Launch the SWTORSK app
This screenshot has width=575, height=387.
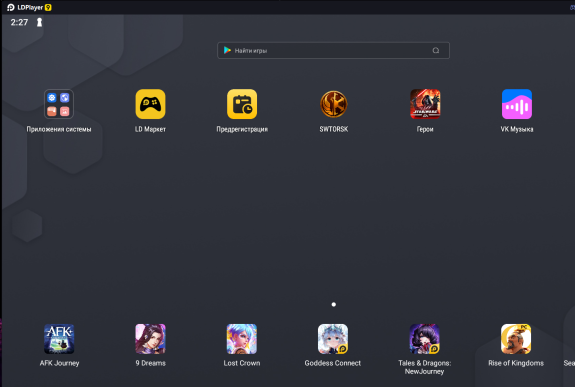(334, 104)
